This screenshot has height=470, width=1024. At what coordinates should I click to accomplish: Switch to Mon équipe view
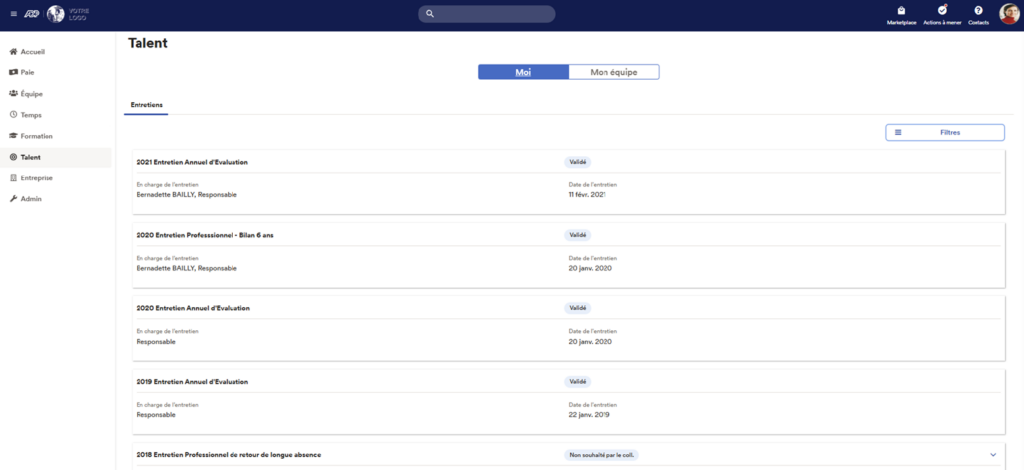pos(614,72)
